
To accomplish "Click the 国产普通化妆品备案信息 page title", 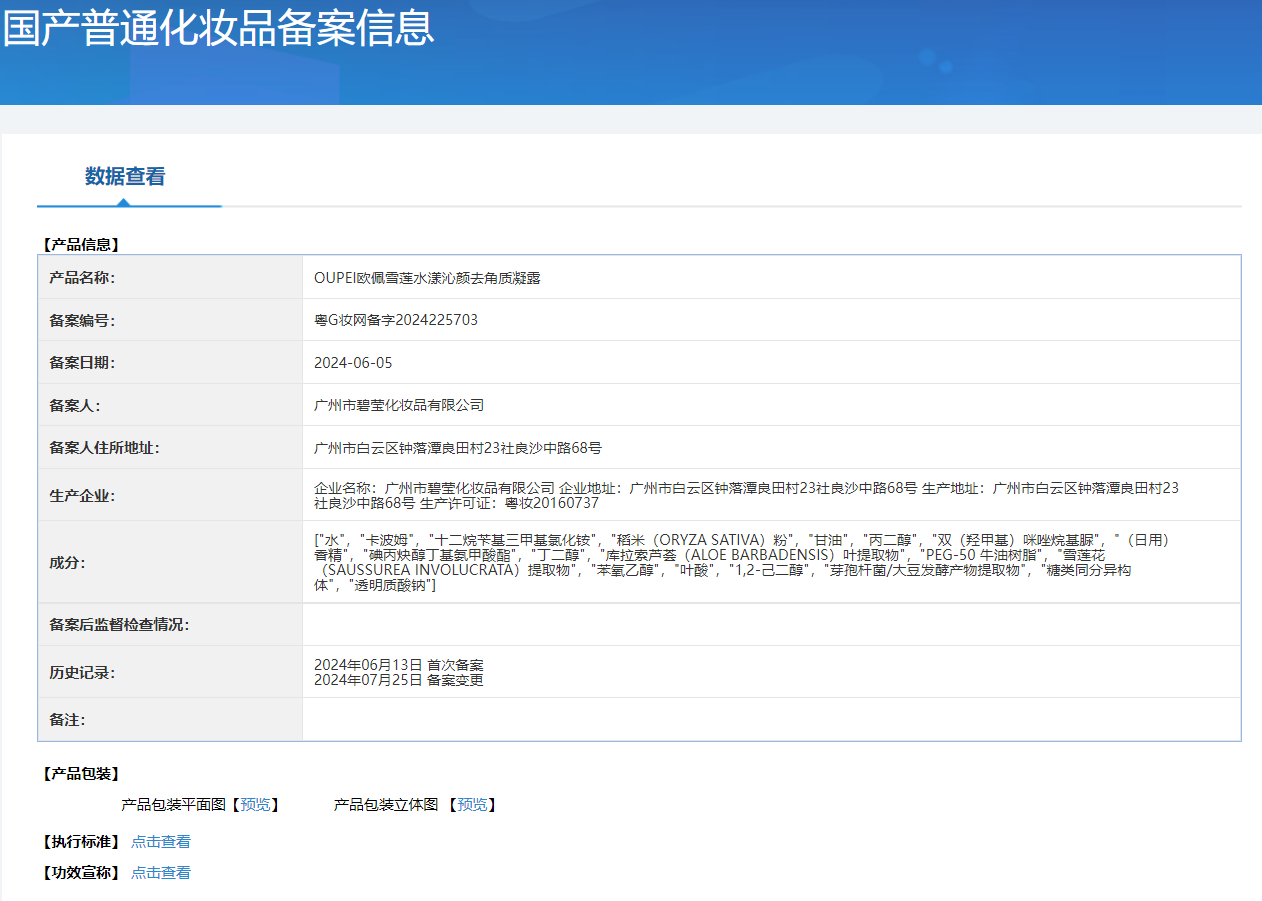I will (x=218, y=28).
